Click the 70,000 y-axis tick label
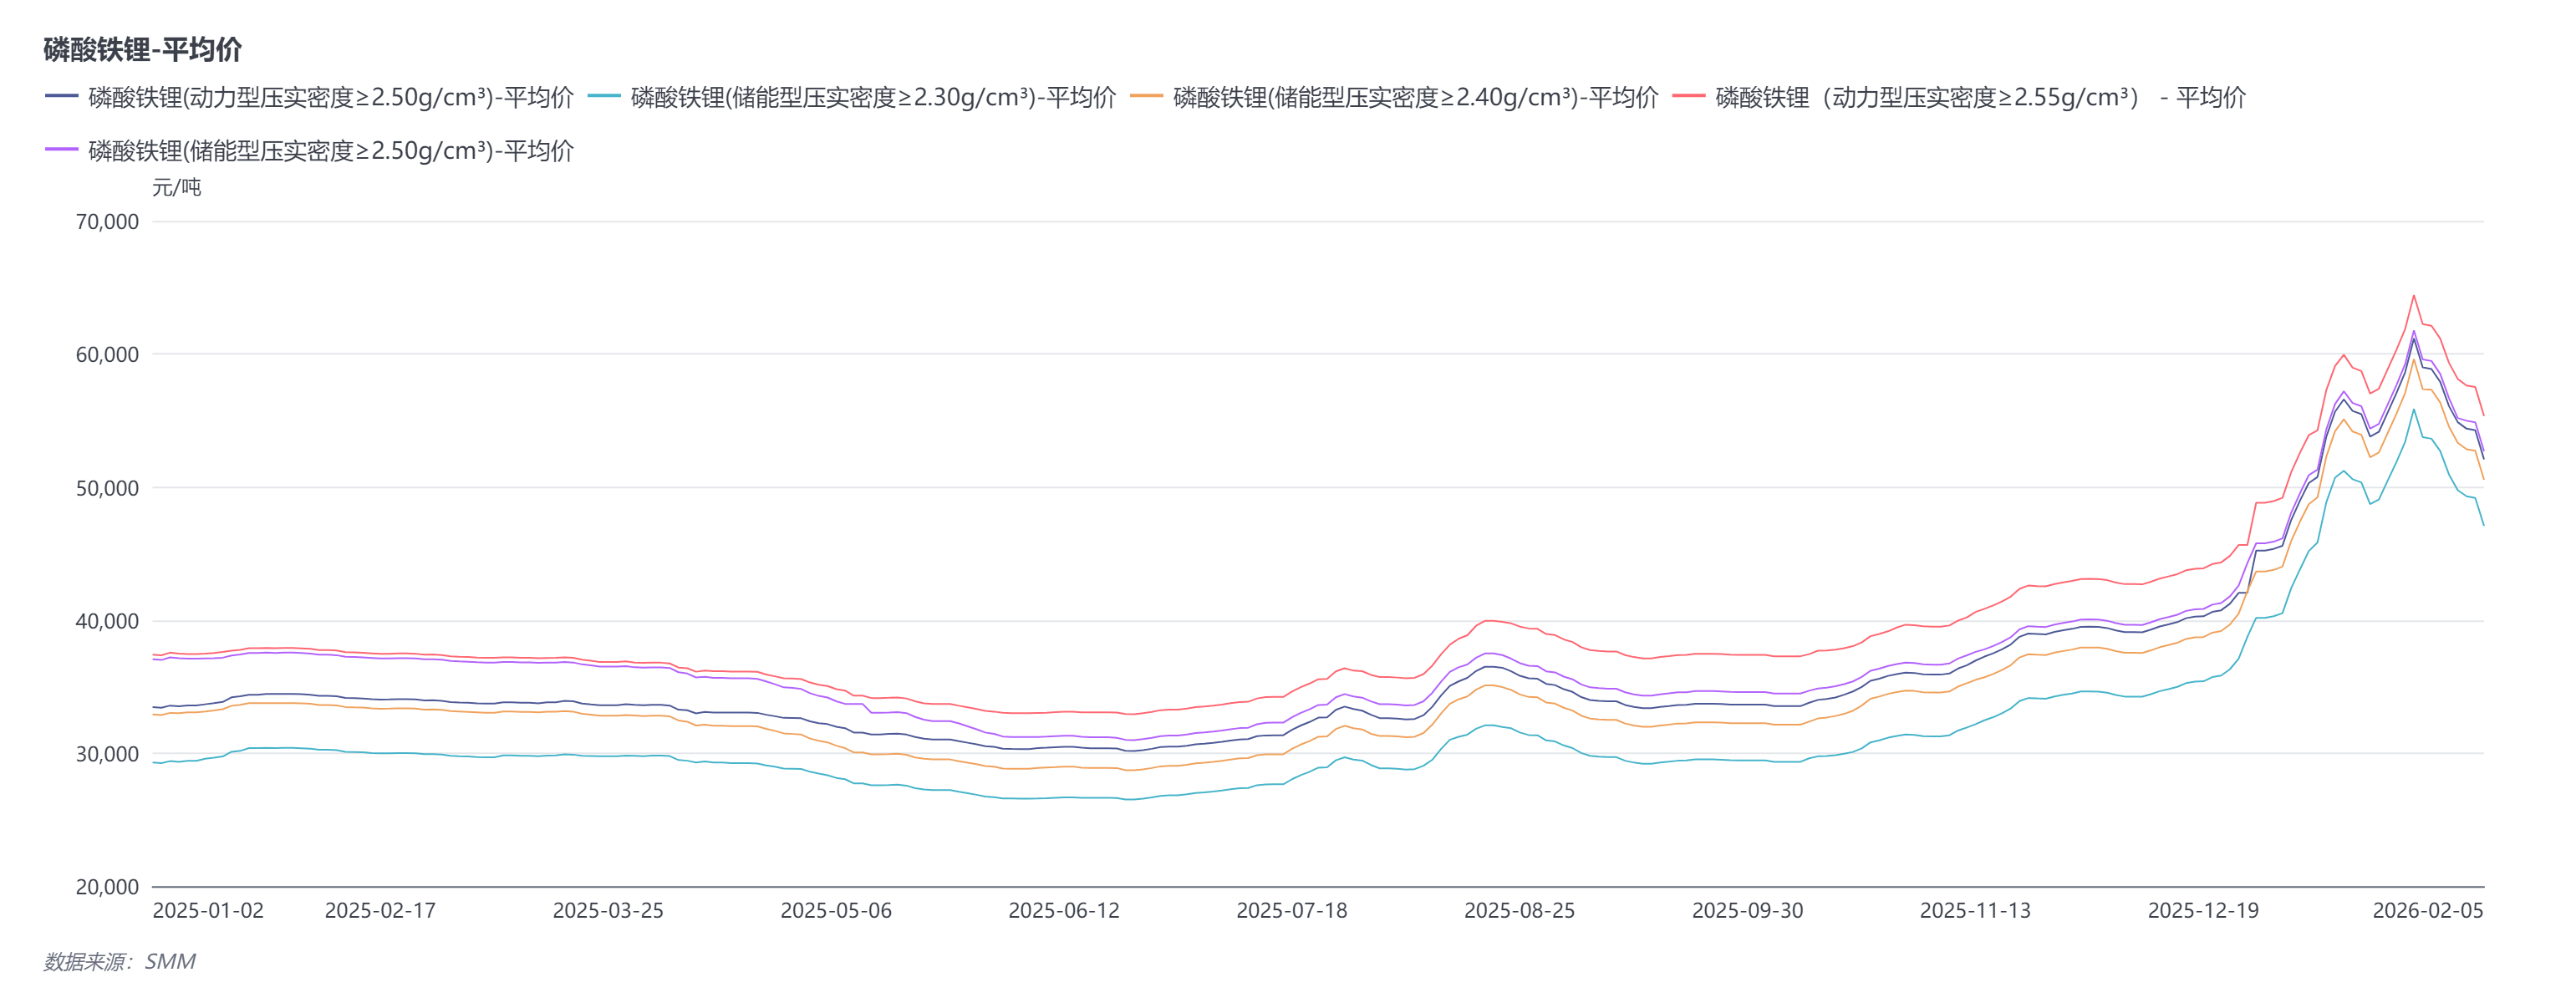This screenshot has width=2576, height=1003. pyautogui.click(x=107, y=221)
